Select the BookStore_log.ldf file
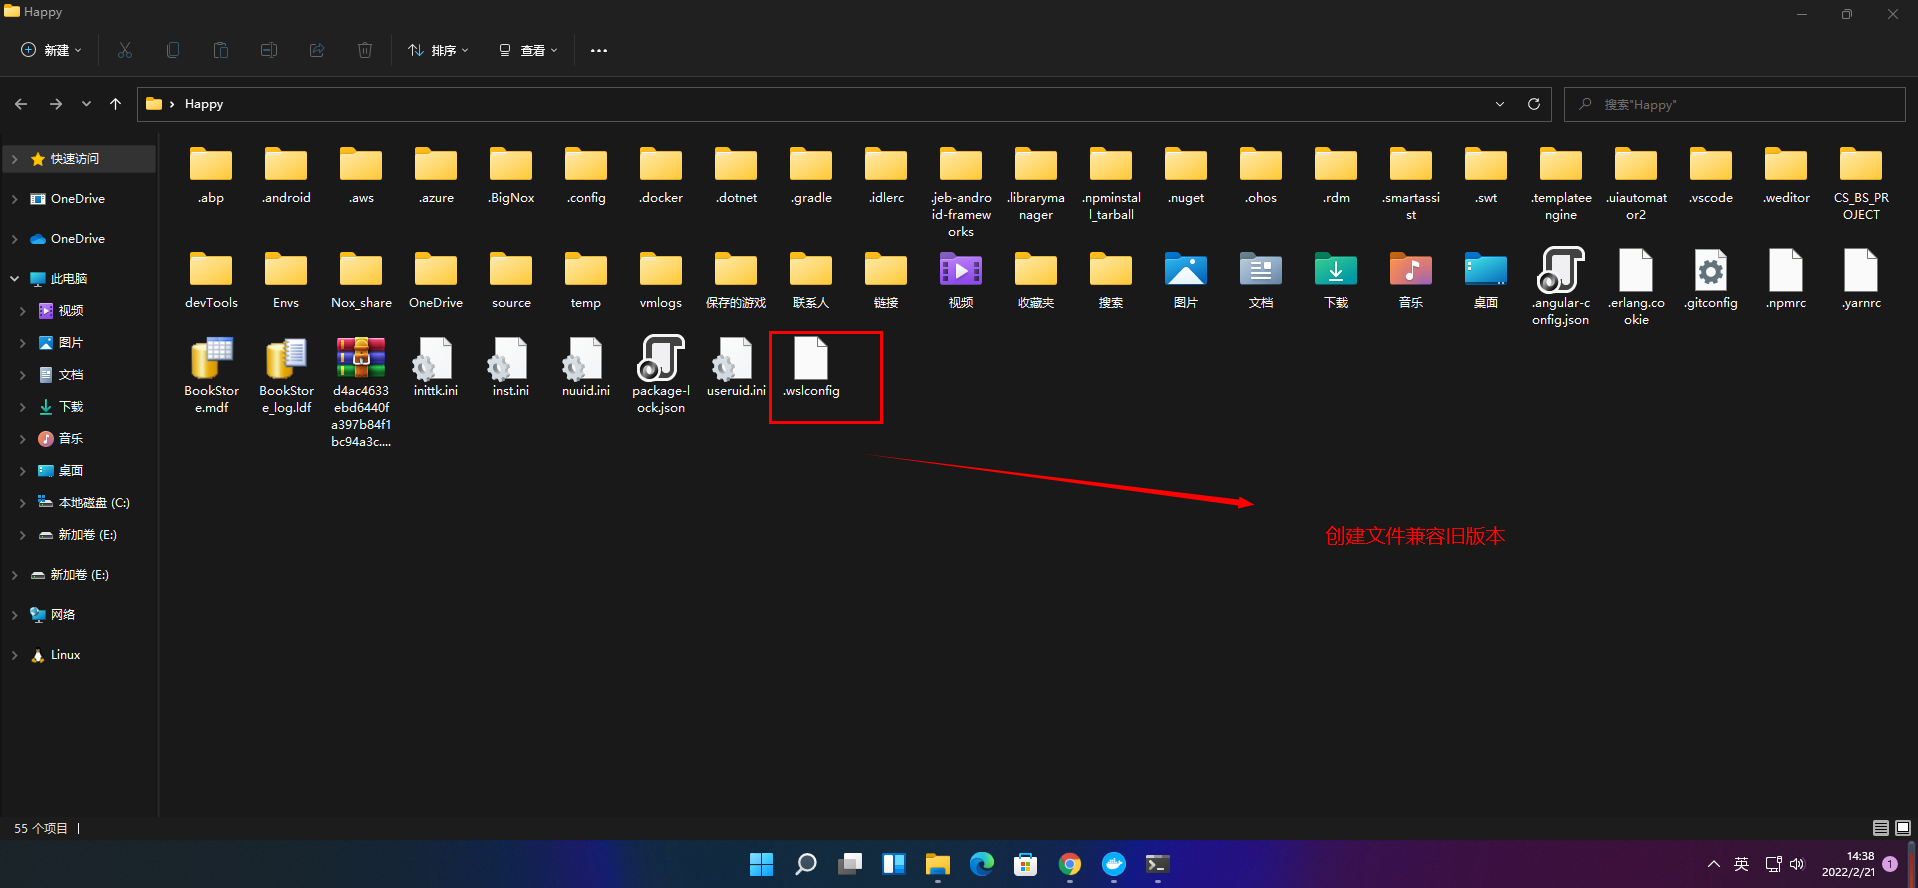Viewport: 1918px width, 888px height. coord(286,375)
